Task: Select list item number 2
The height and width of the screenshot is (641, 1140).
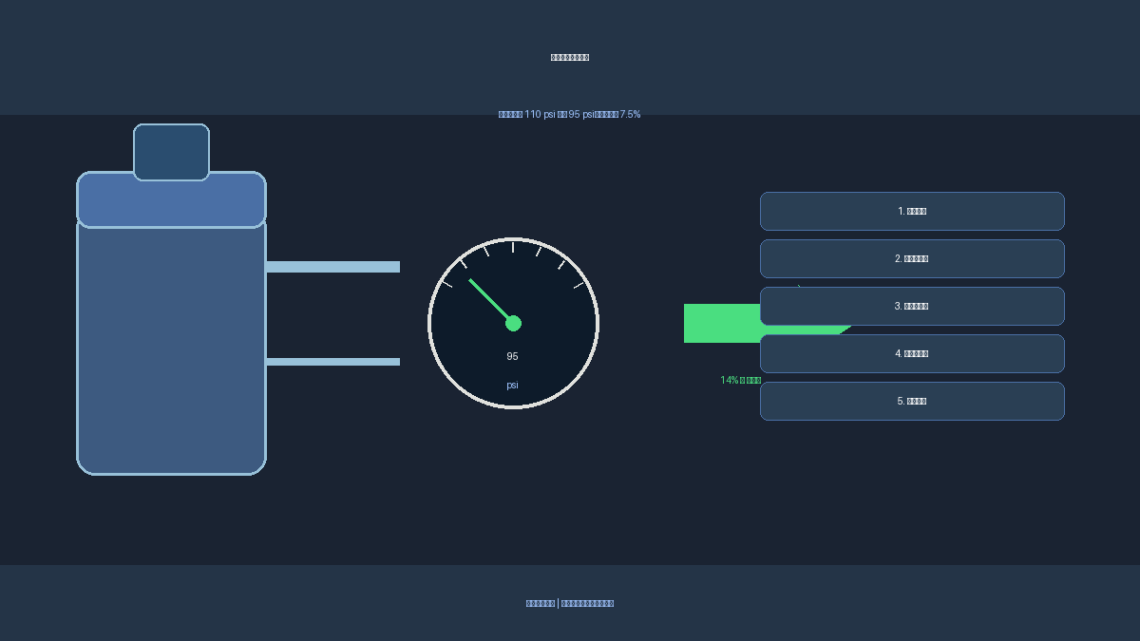Action: 912,259
